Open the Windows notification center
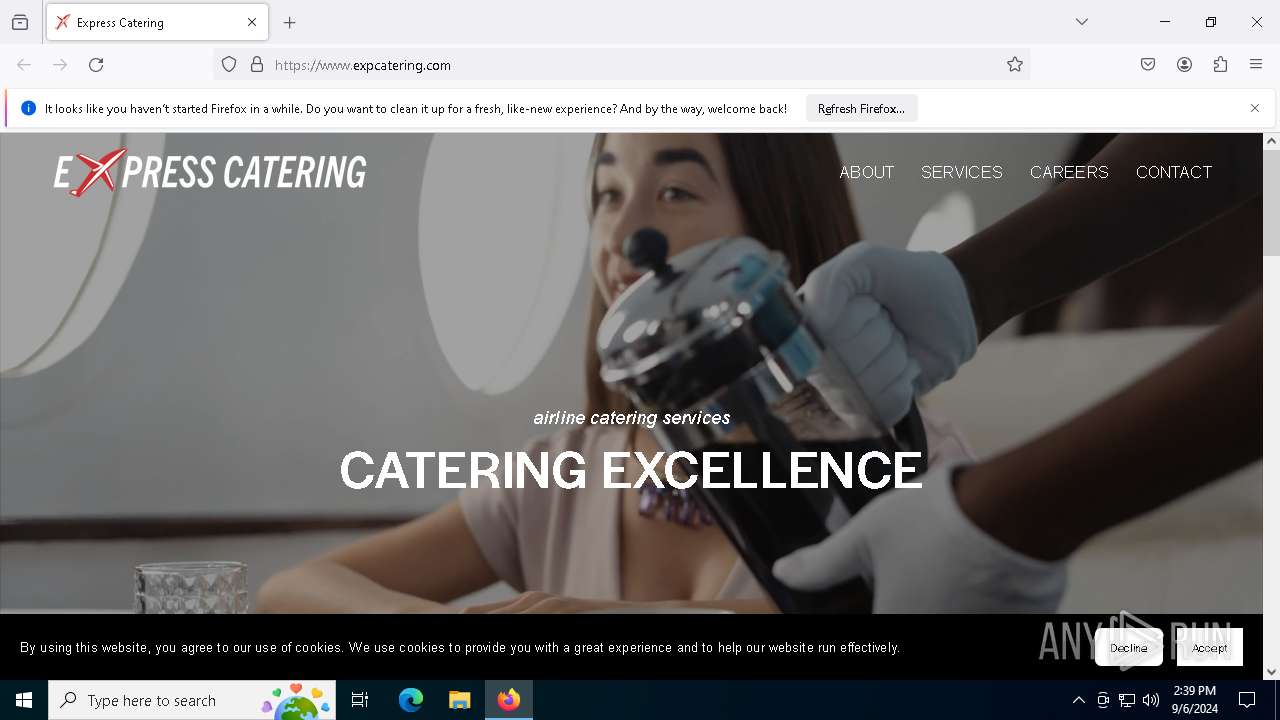The image size is (1280, 720). pyautogui.click(x=1247, y=700)
